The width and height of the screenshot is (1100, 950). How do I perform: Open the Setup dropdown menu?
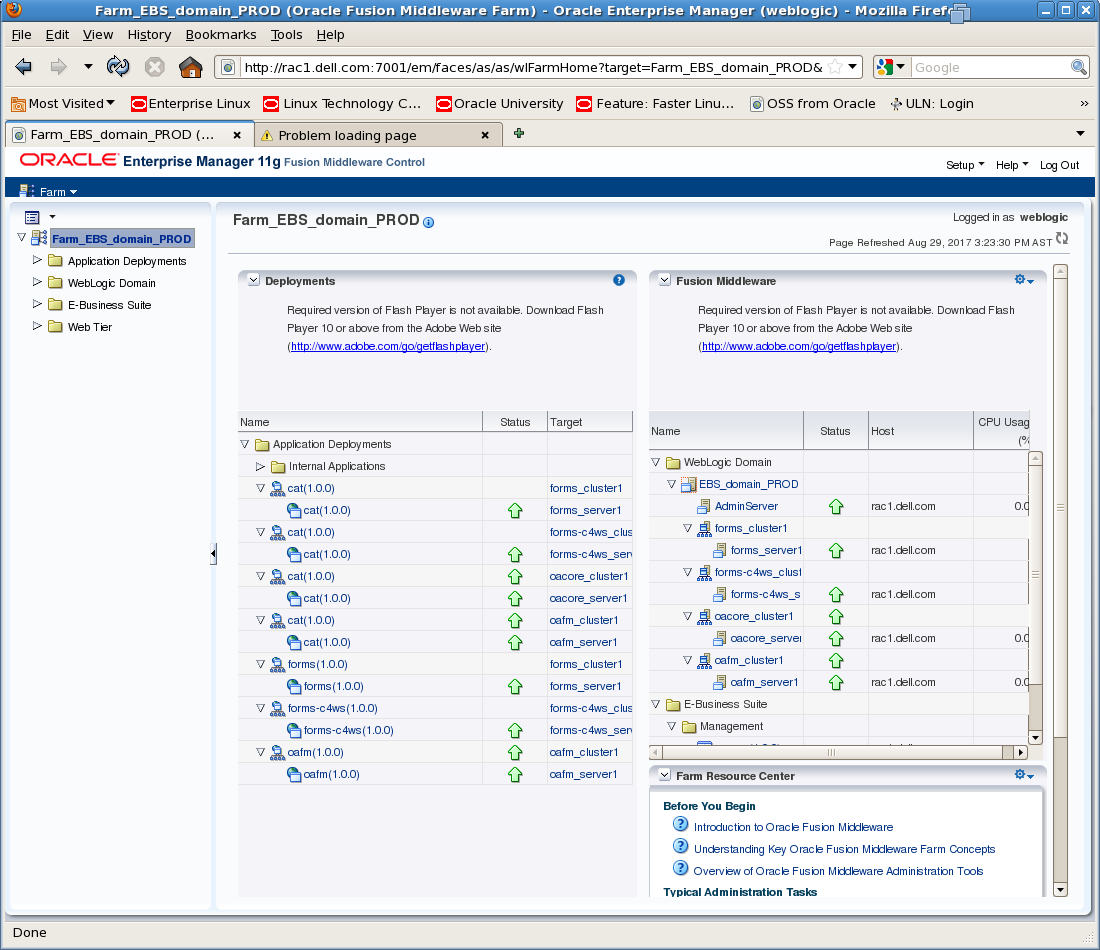point(965,165)
